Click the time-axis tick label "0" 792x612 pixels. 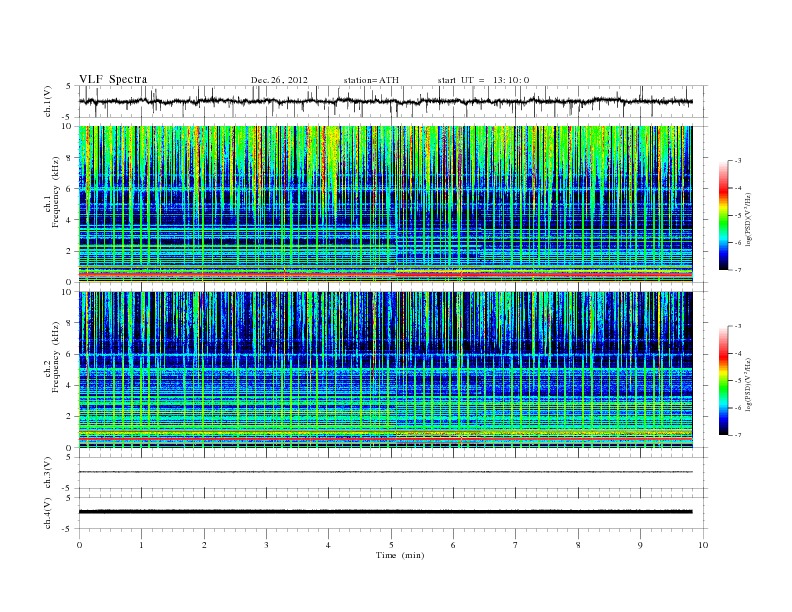tap(79, 545)
